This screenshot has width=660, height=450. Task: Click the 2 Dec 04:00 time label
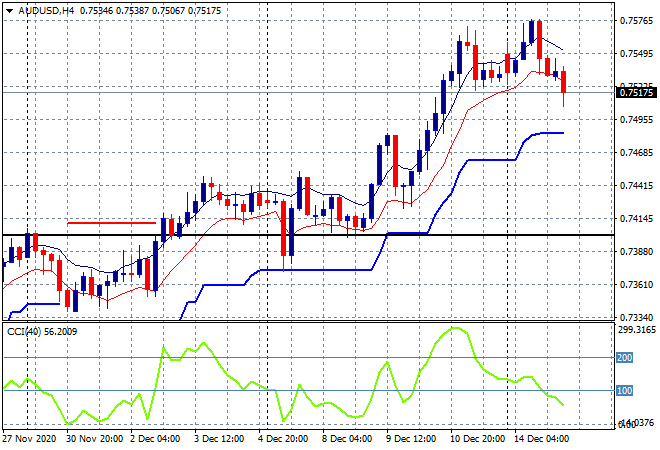coord(155,439)
